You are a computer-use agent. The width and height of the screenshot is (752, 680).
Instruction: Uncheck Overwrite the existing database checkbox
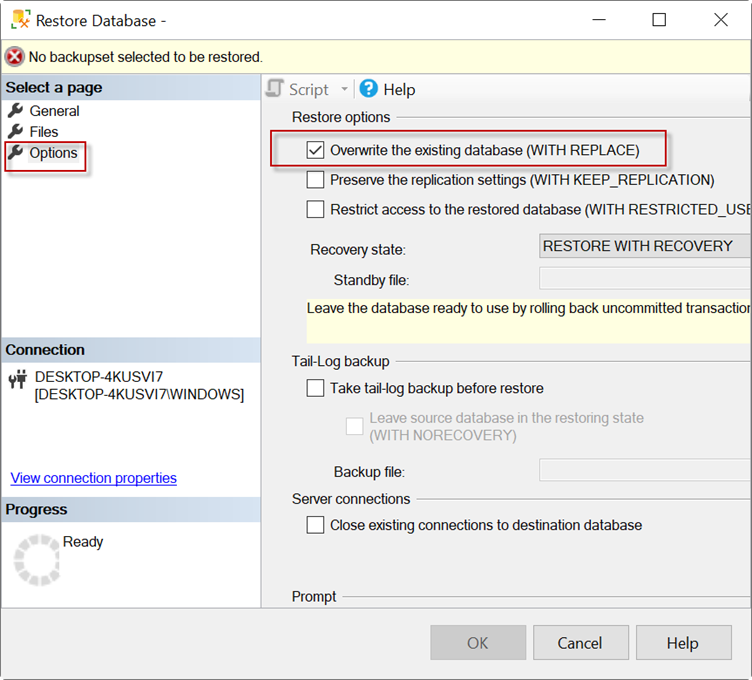315,150
